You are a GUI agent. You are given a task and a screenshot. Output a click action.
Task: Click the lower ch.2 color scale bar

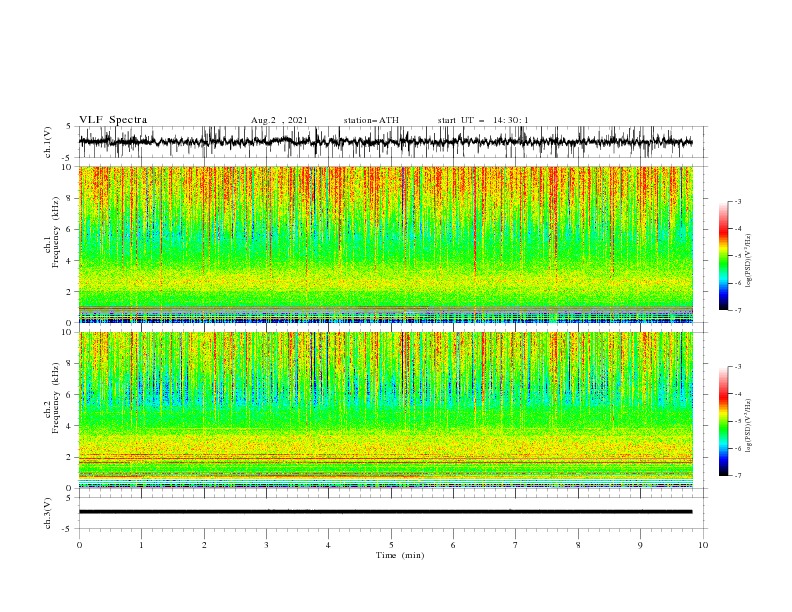pyautogui.click(x=723, y=421)
